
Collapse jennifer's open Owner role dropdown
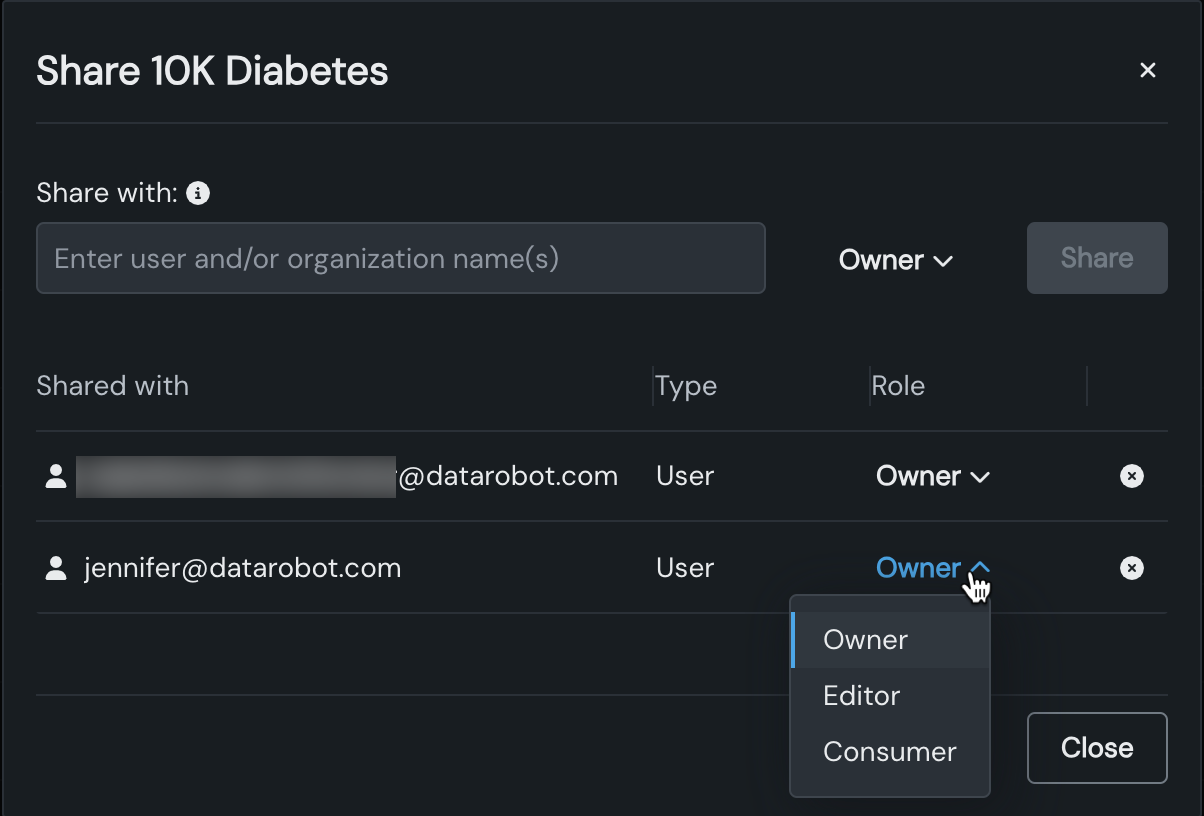tap(932, 568)
